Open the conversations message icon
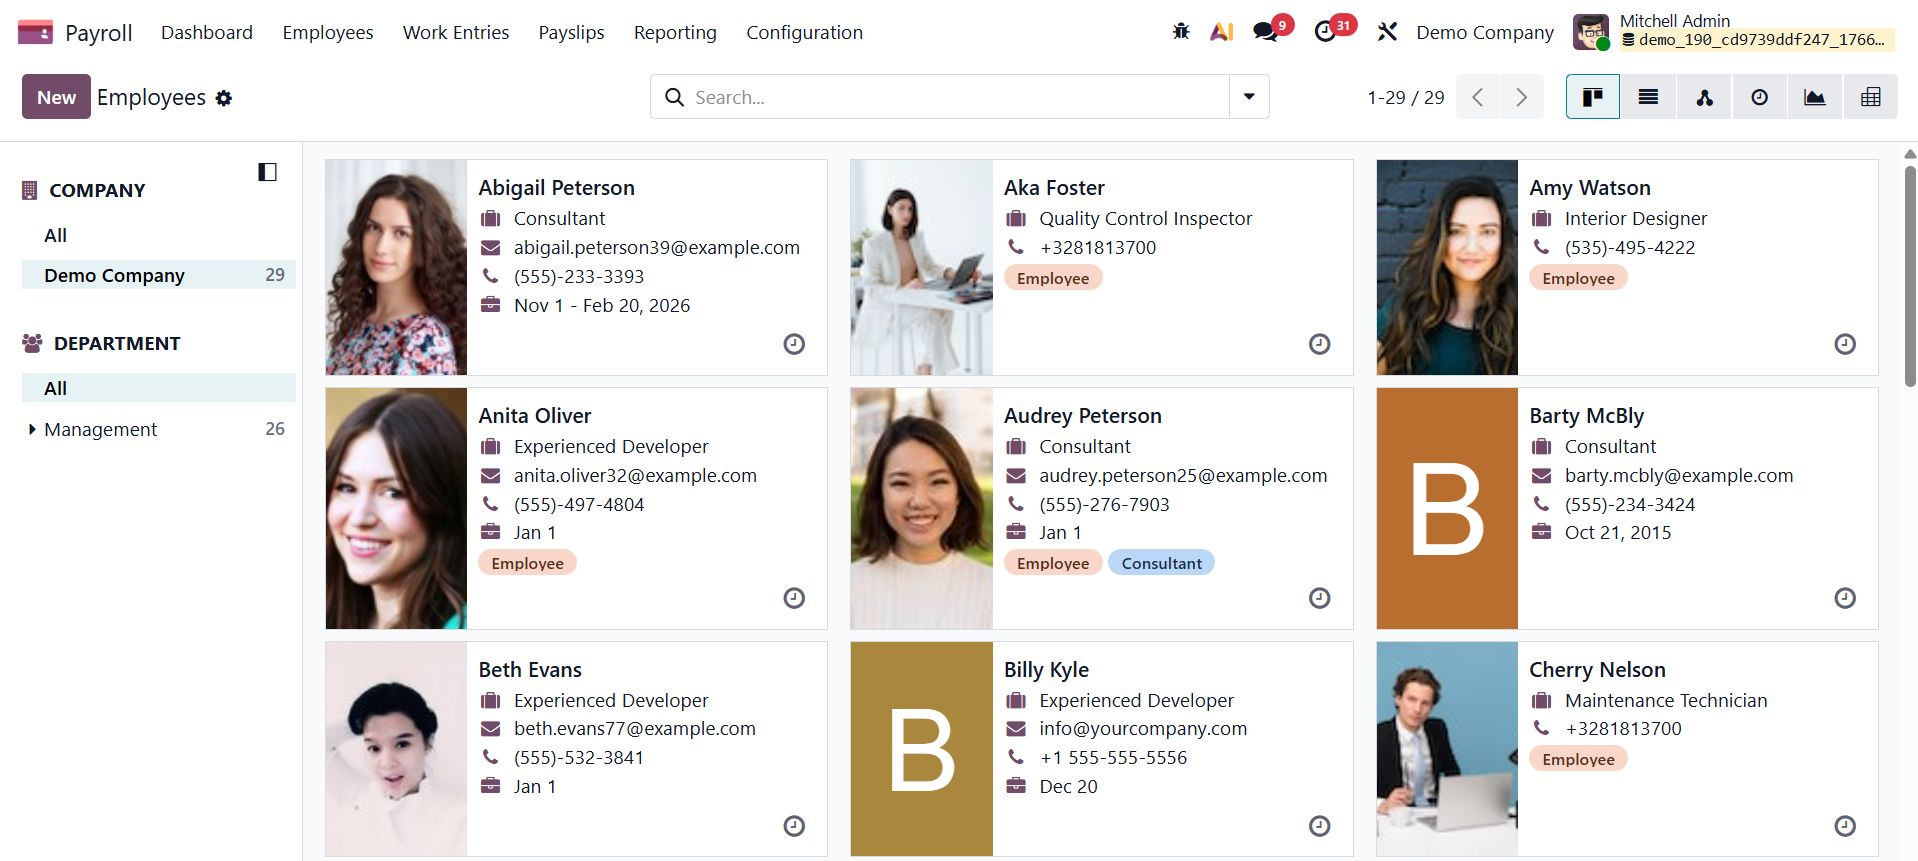1918x861 pixels. tap(1266, 32)
